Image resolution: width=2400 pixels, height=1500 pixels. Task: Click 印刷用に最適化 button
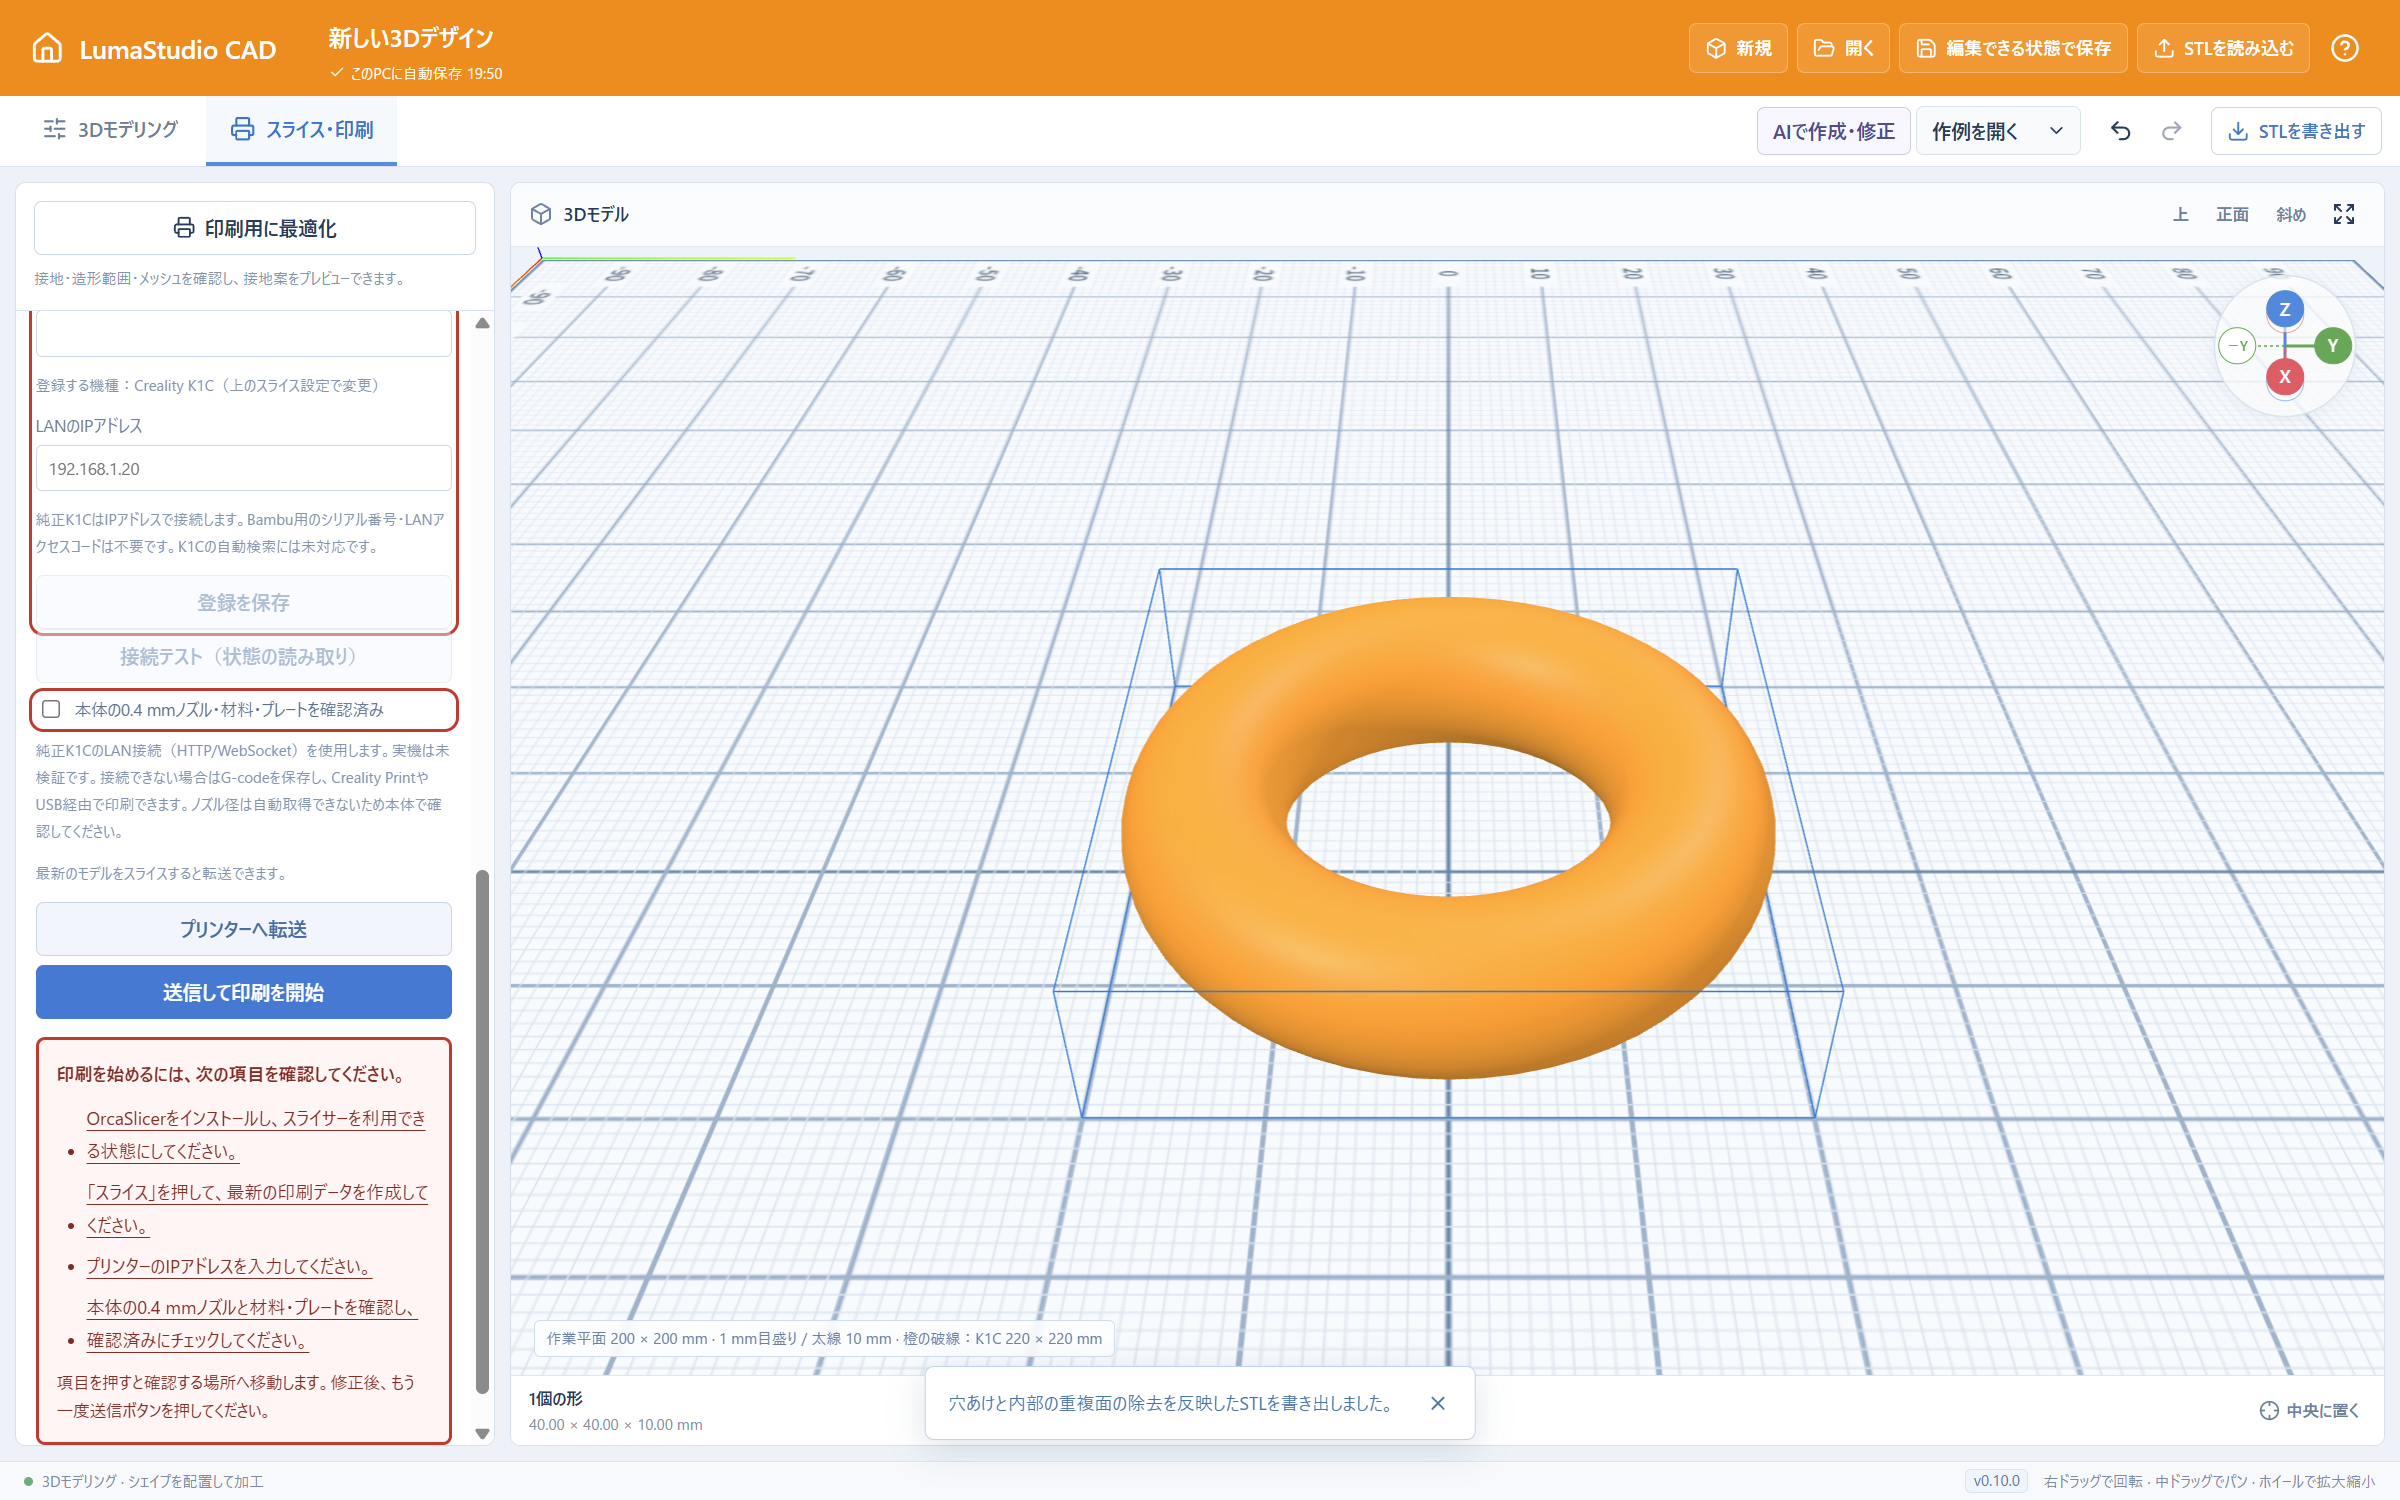coord(255,228)
